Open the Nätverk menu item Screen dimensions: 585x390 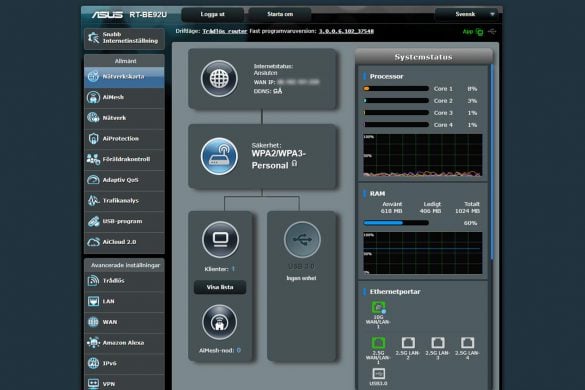pyautogui.click(x=124, y=118)
